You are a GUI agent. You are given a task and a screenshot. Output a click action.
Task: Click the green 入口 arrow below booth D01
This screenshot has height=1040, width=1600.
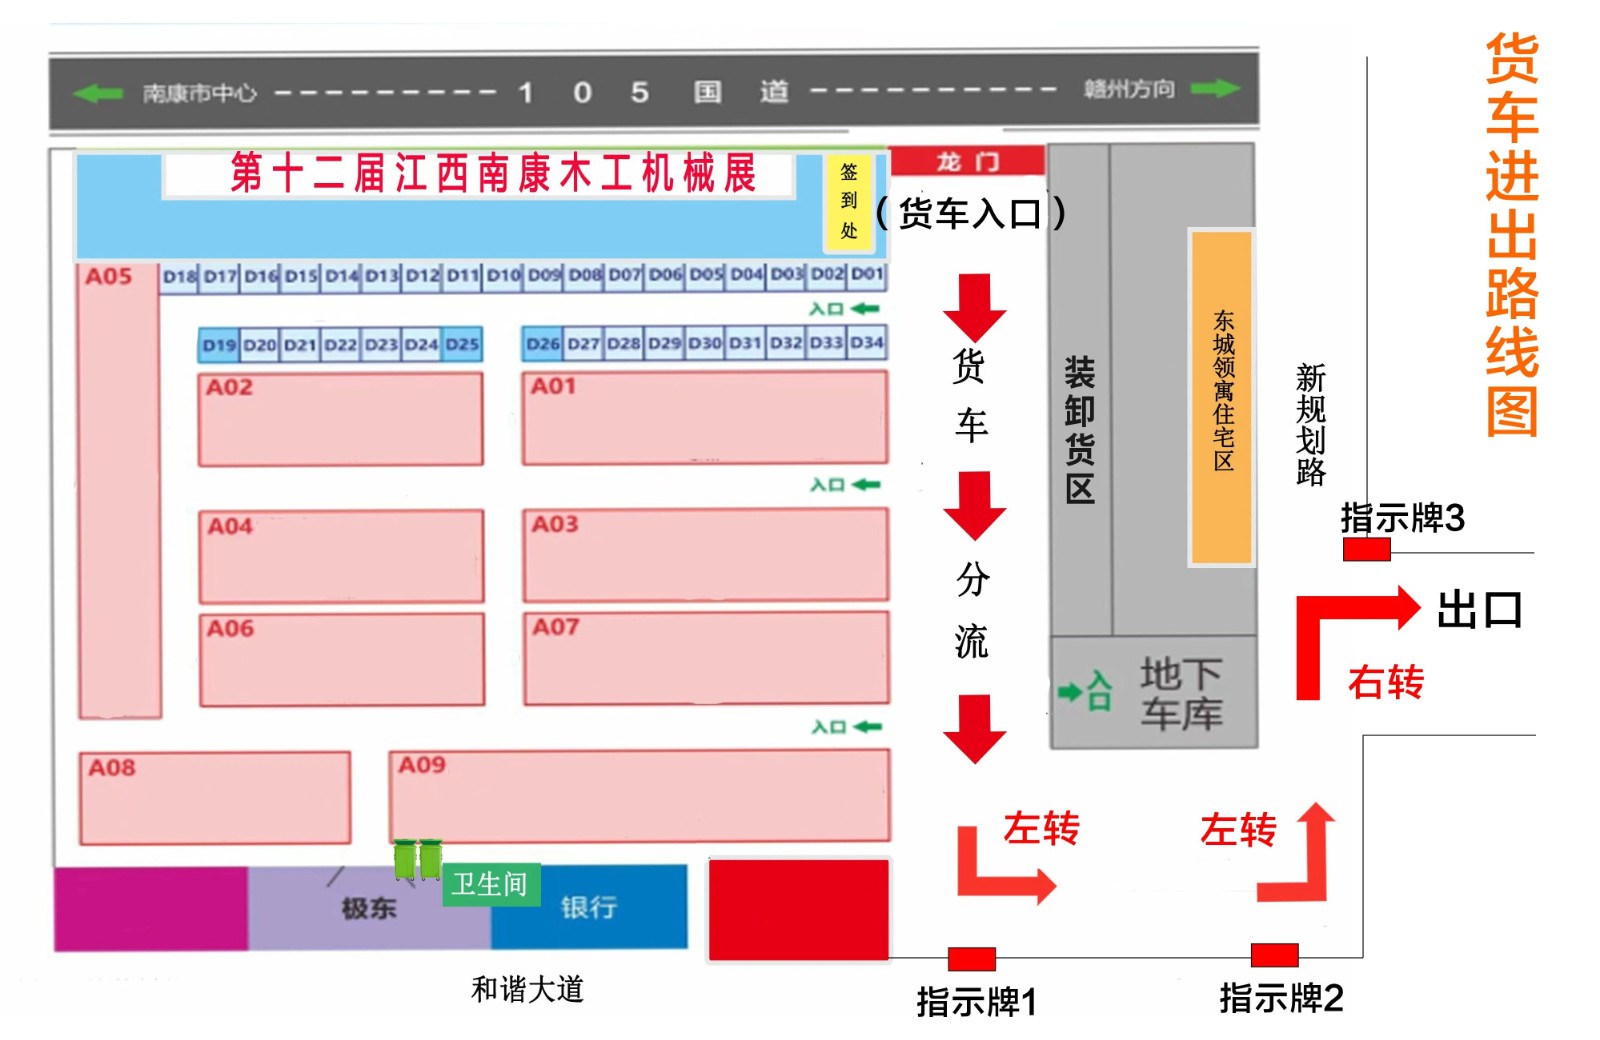867,309
